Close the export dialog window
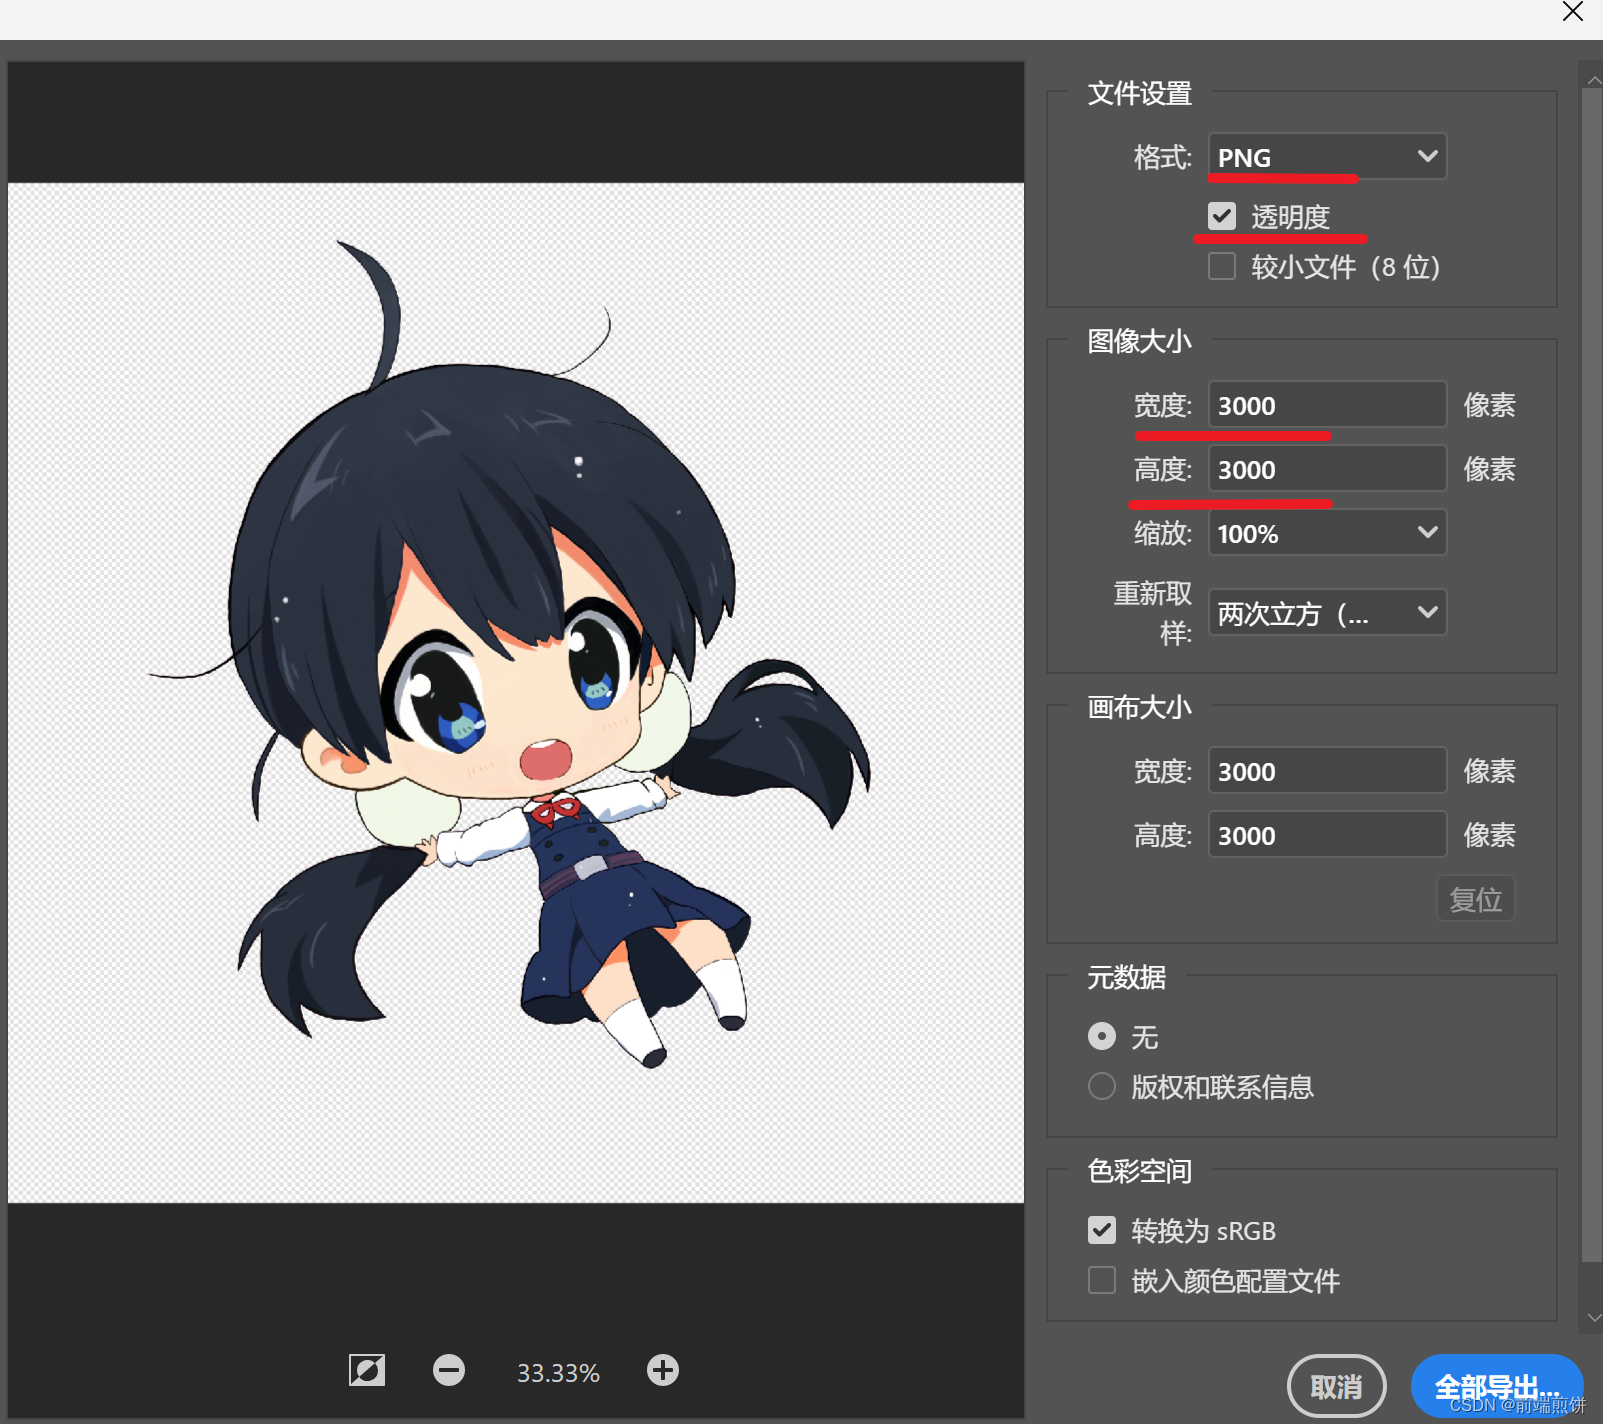This screenshot has width=1603, height=1424. point(1573,11)
